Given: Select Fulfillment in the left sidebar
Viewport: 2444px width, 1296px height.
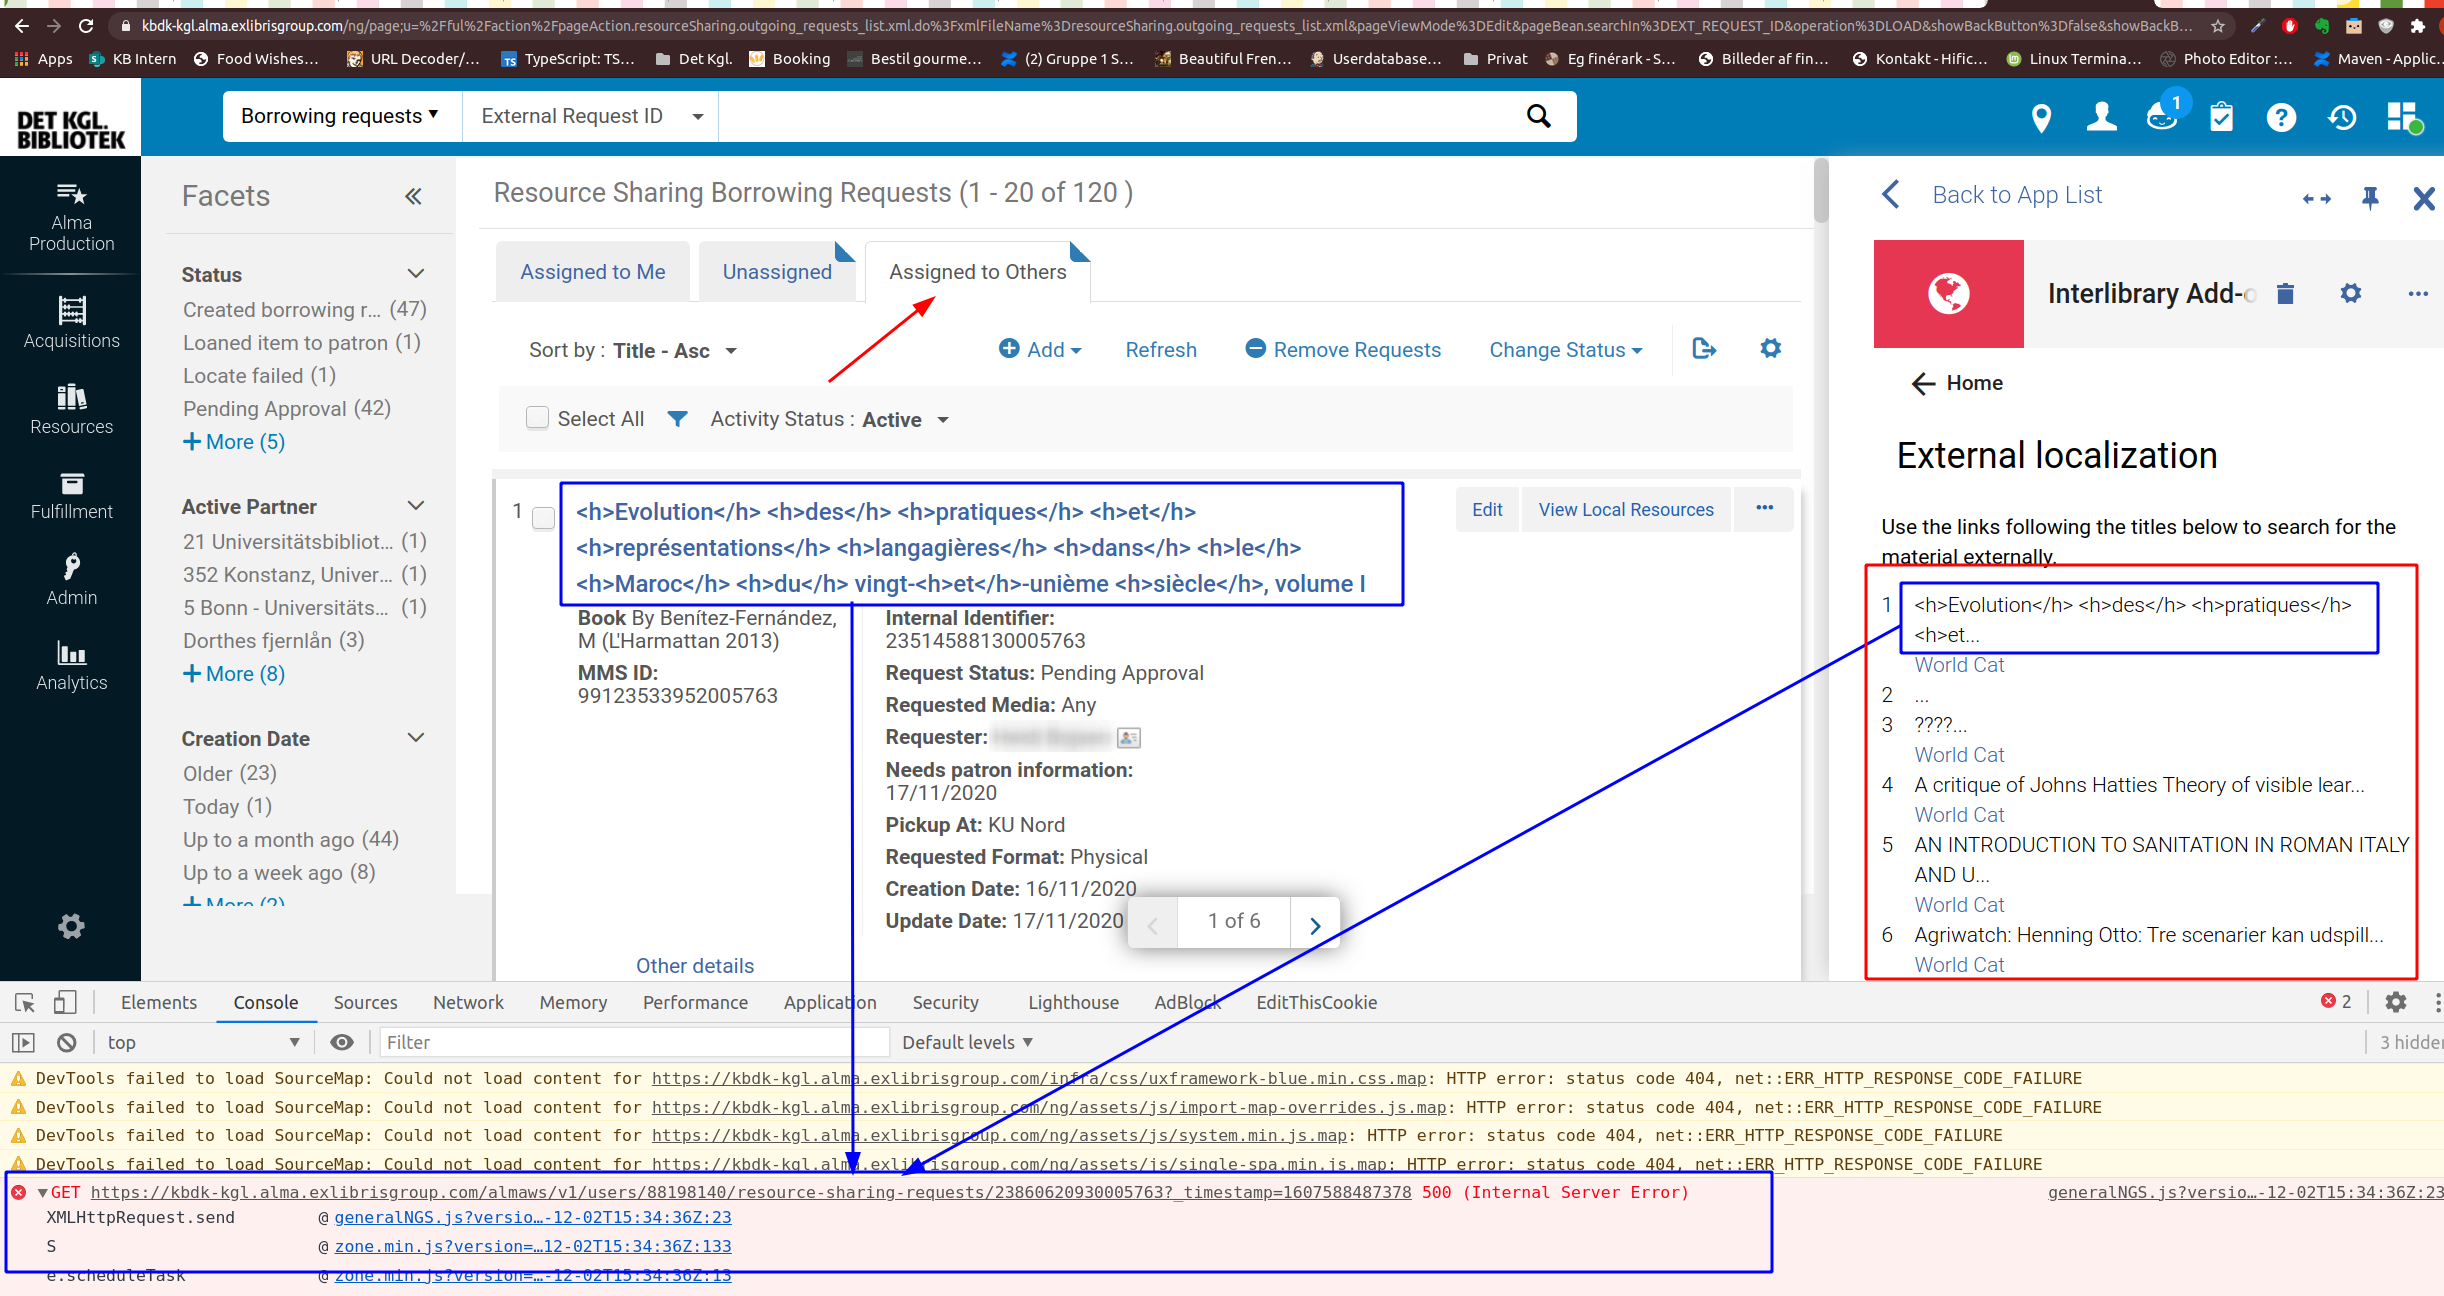Looking at the screenshot, I should click(x=71, y=497).
